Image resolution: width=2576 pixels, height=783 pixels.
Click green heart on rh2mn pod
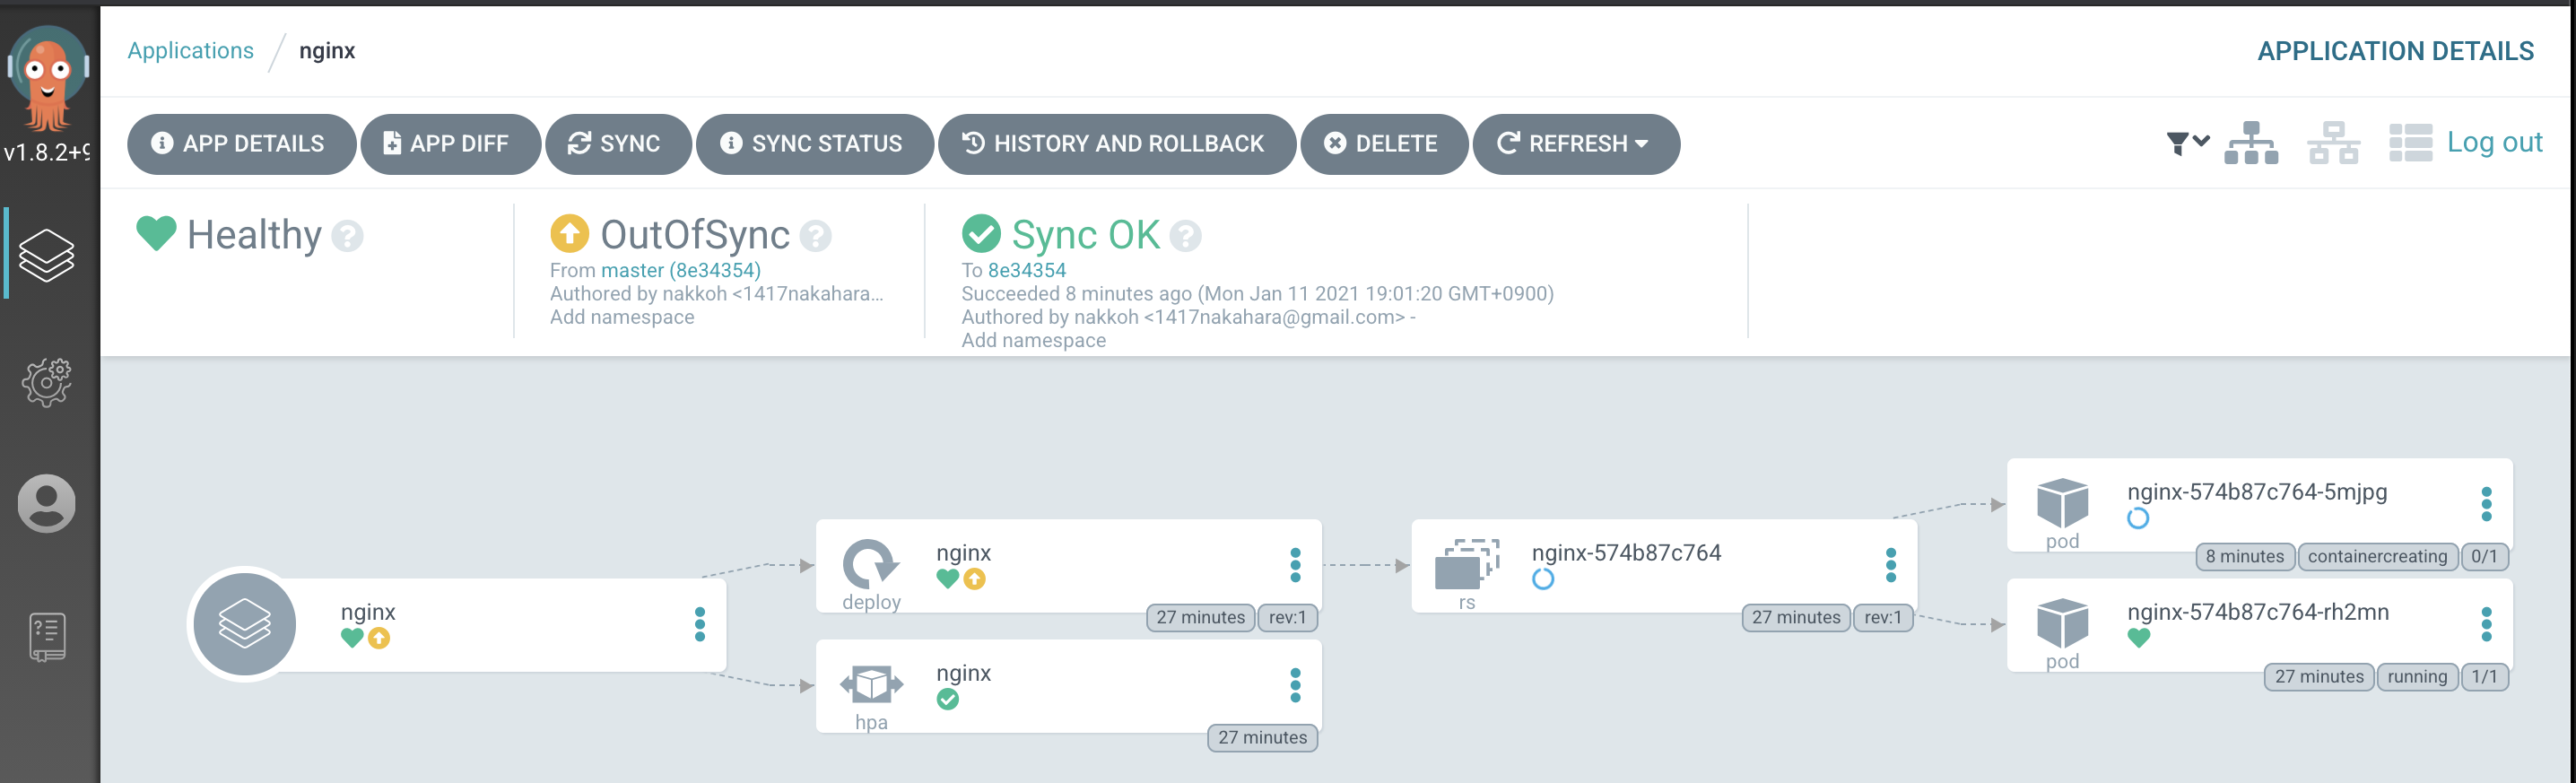(2138, 638)
